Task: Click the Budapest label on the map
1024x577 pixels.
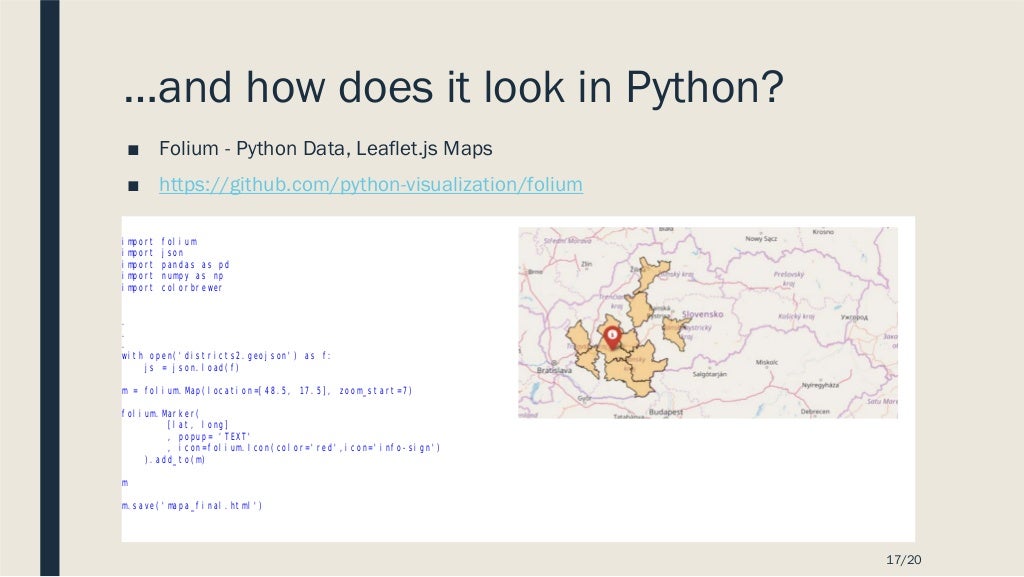Action: (x=665, y=412)
